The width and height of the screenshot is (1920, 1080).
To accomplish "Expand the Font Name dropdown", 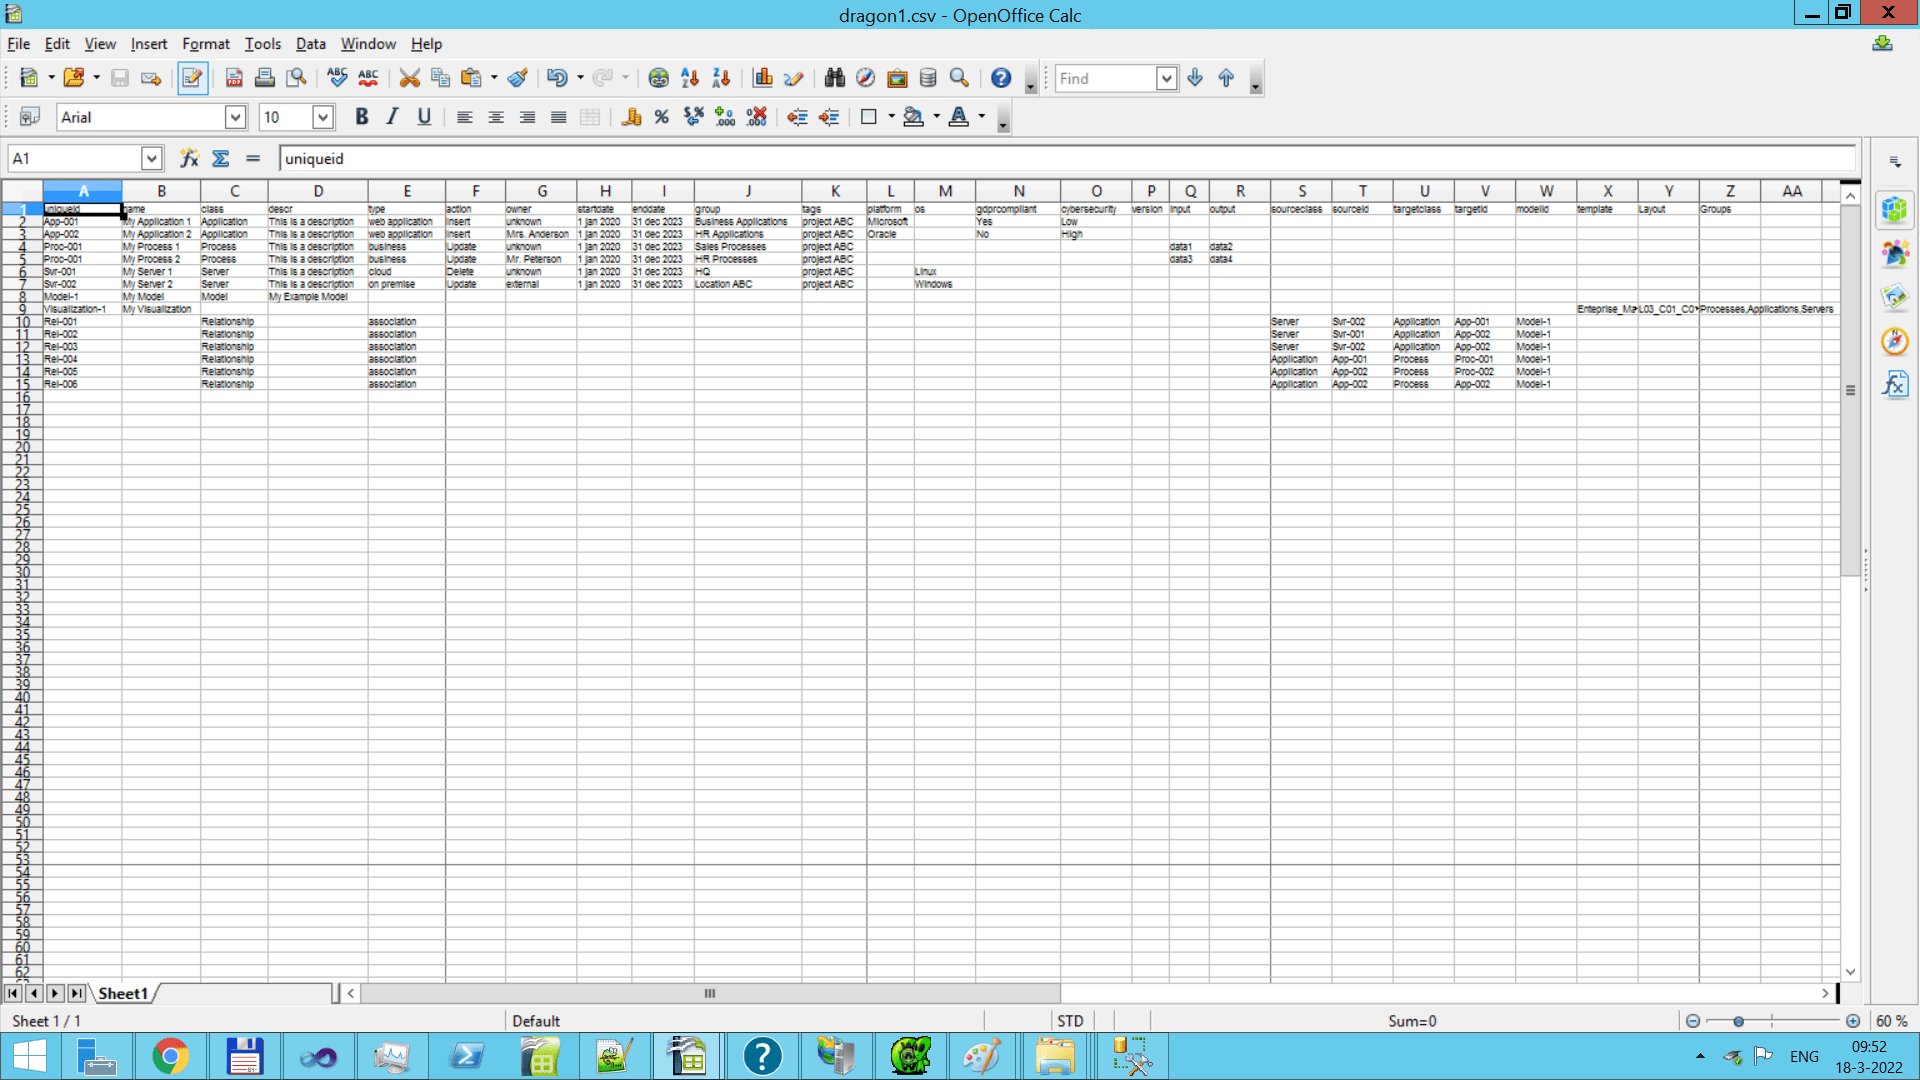I will 235,117.
